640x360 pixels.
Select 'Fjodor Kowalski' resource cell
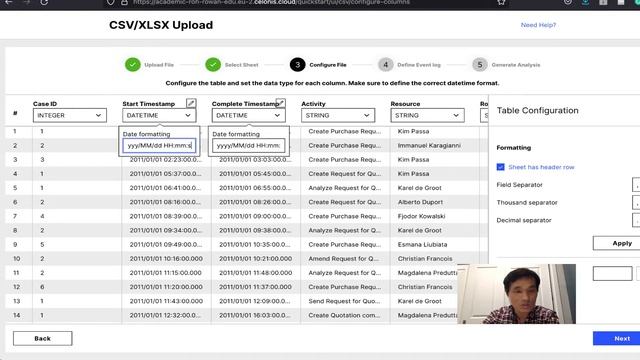(421, 216)
